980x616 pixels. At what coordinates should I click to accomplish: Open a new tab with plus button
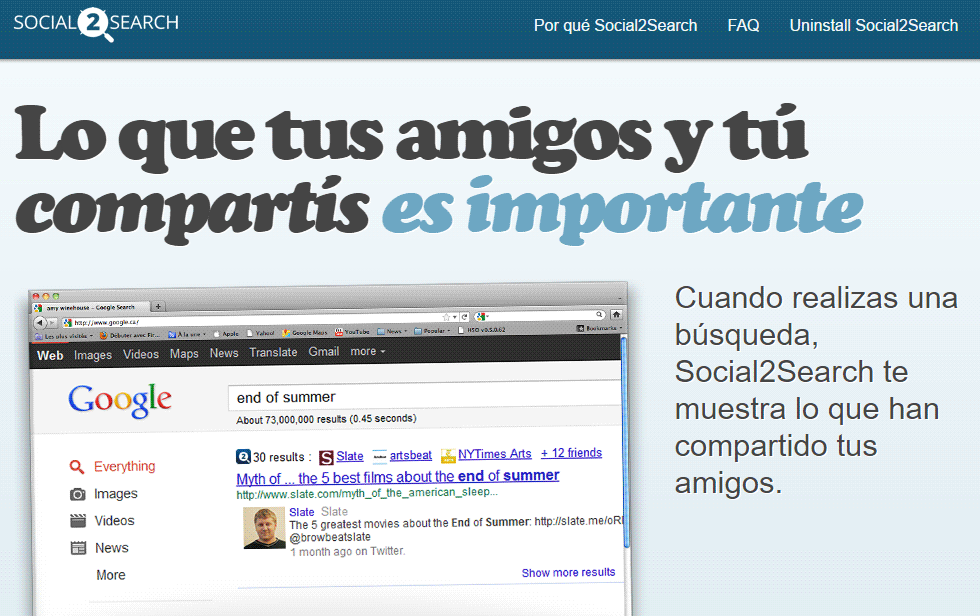(x=158, y=306)
